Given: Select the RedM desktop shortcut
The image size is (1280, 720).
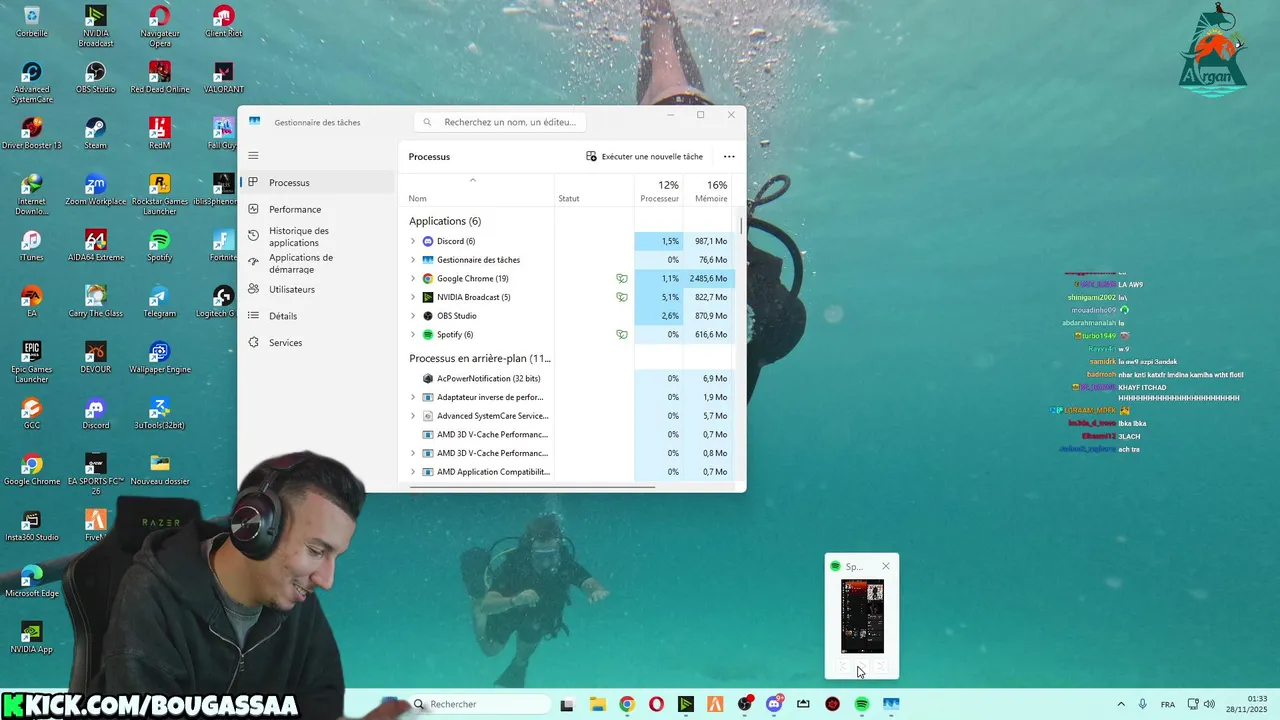Looking at the screenshot, I should pos(159,133).
